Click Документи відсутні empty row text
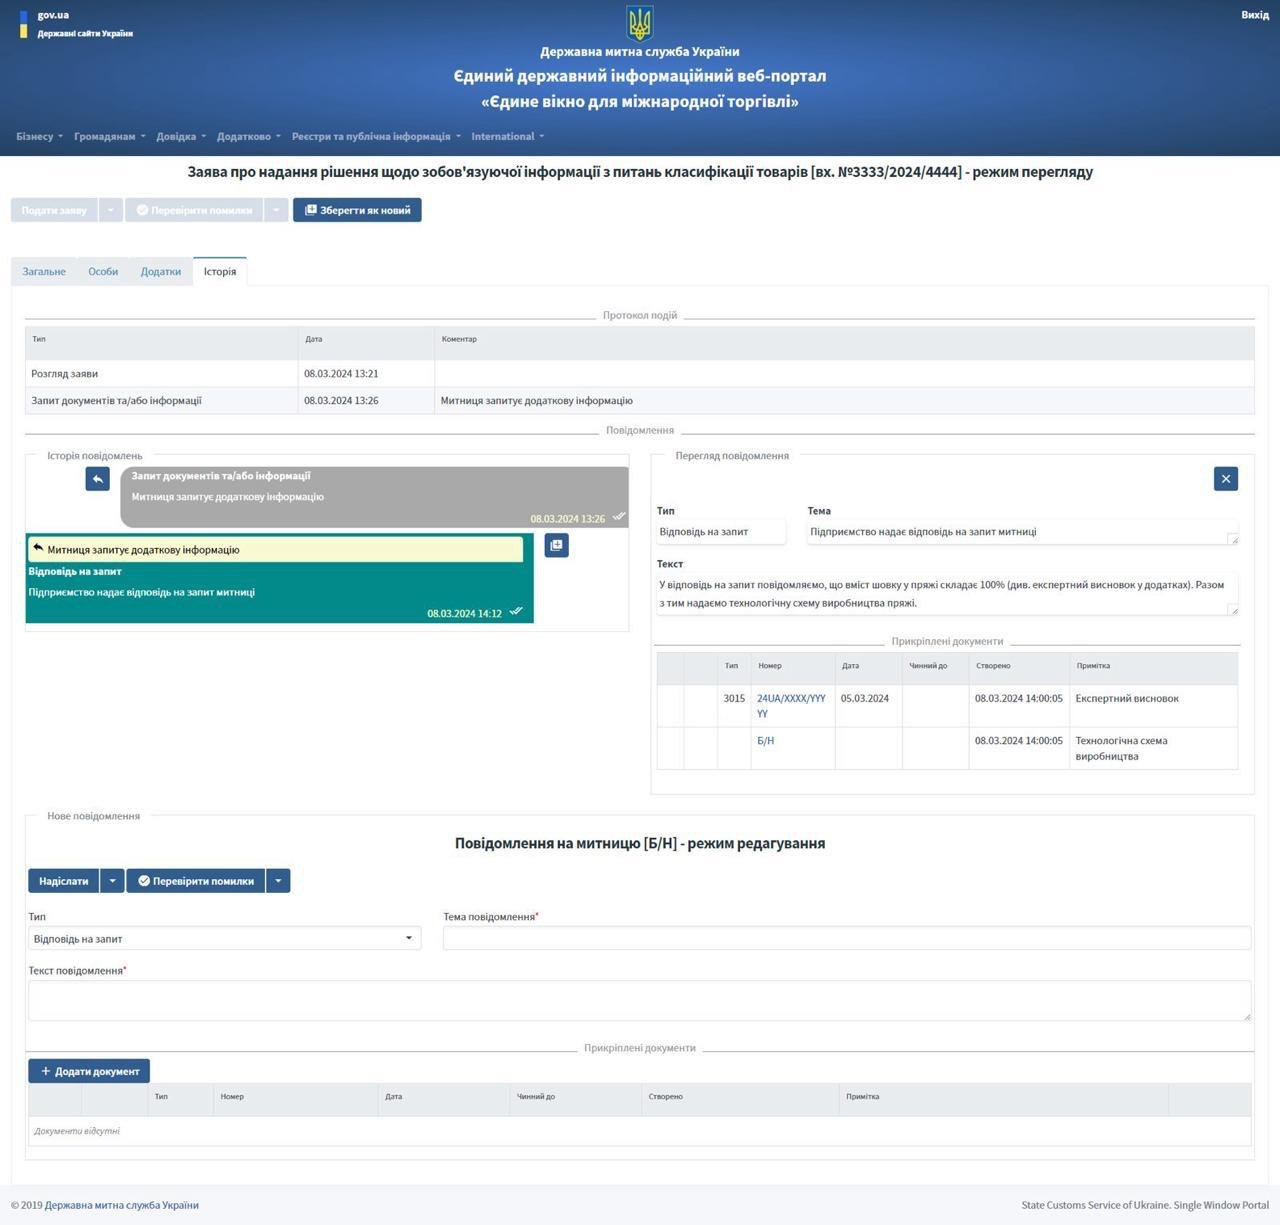1280x1225 pixels. tap(77, 1131)
